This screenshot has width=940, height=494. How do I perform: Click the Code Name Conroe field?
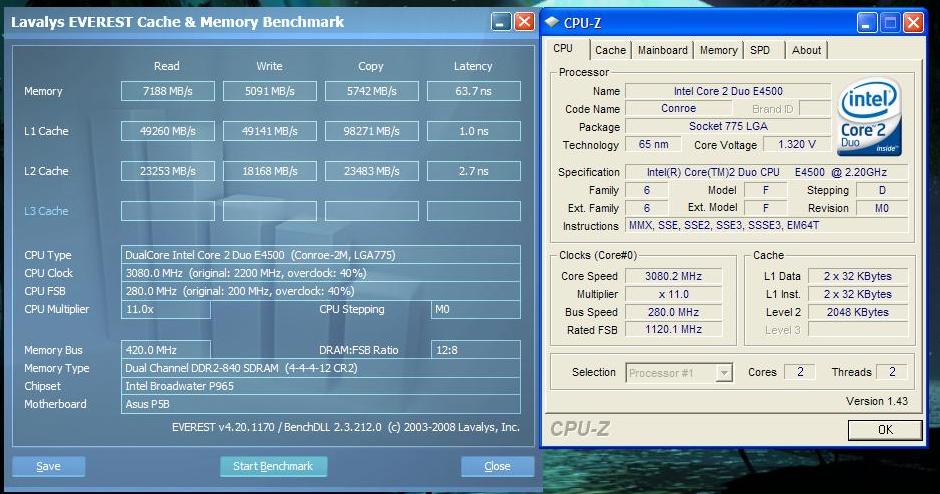678,109
